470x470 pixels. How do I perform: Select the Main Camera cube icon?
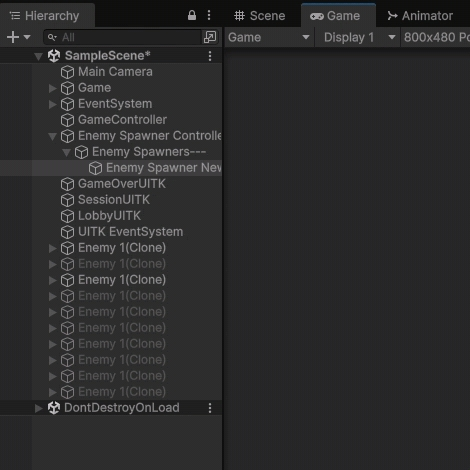pos(67,72)
